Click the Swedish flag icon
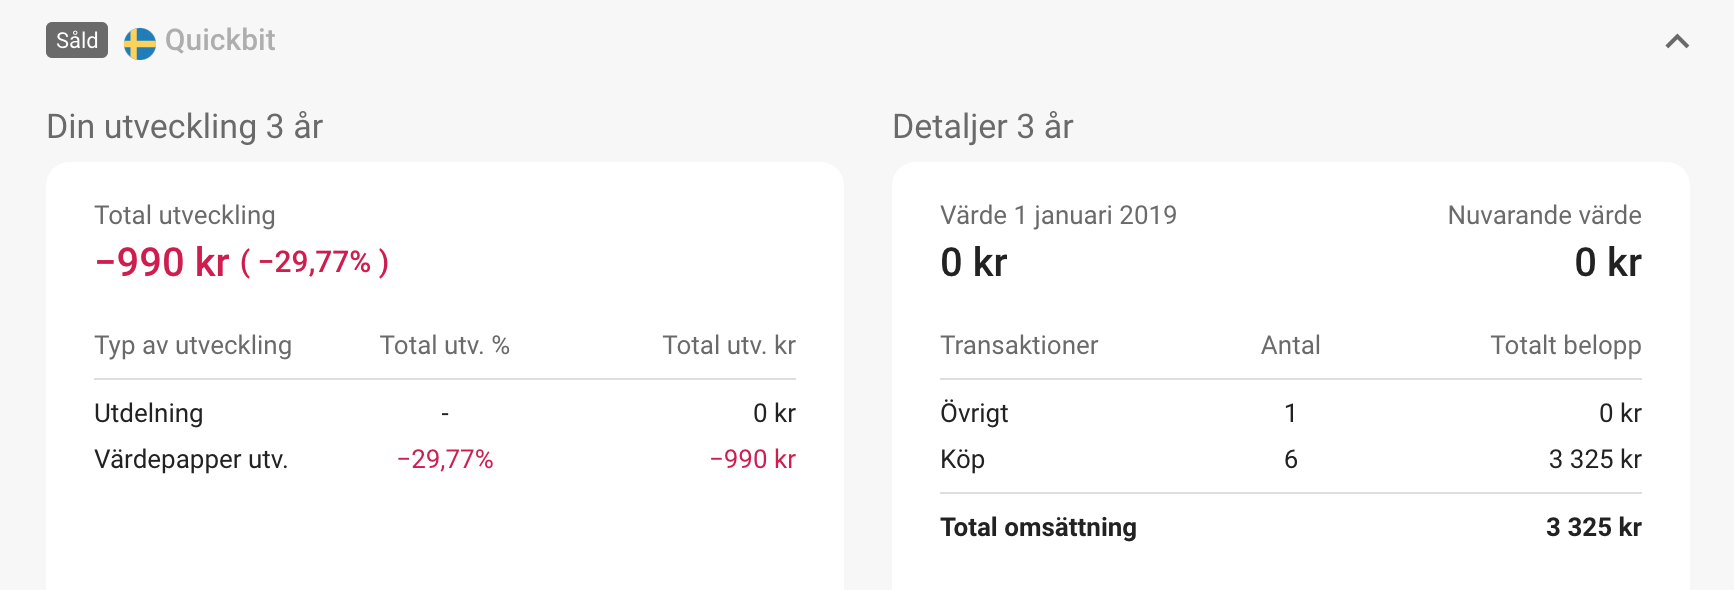This screenshot has width=1734, height=590. click(x=140, y=43)
